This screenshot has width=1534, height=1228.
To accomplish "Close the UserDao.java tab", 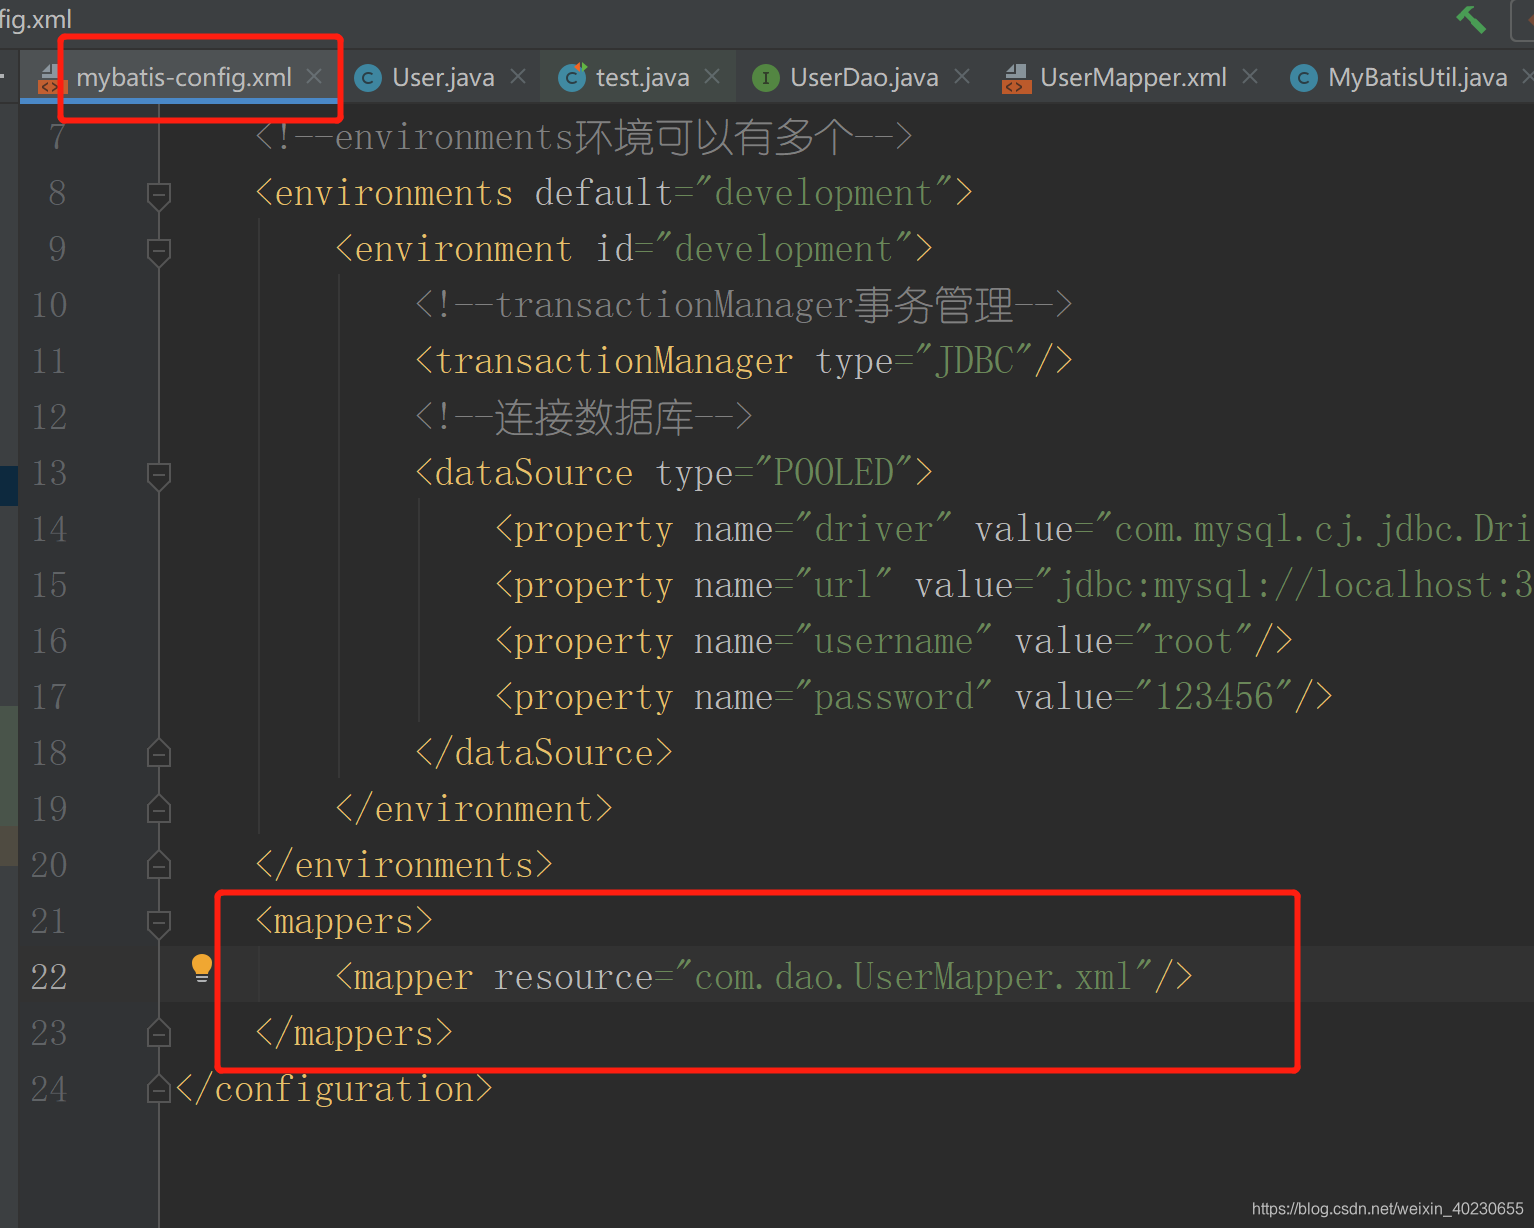I will (x=962, y=76).
